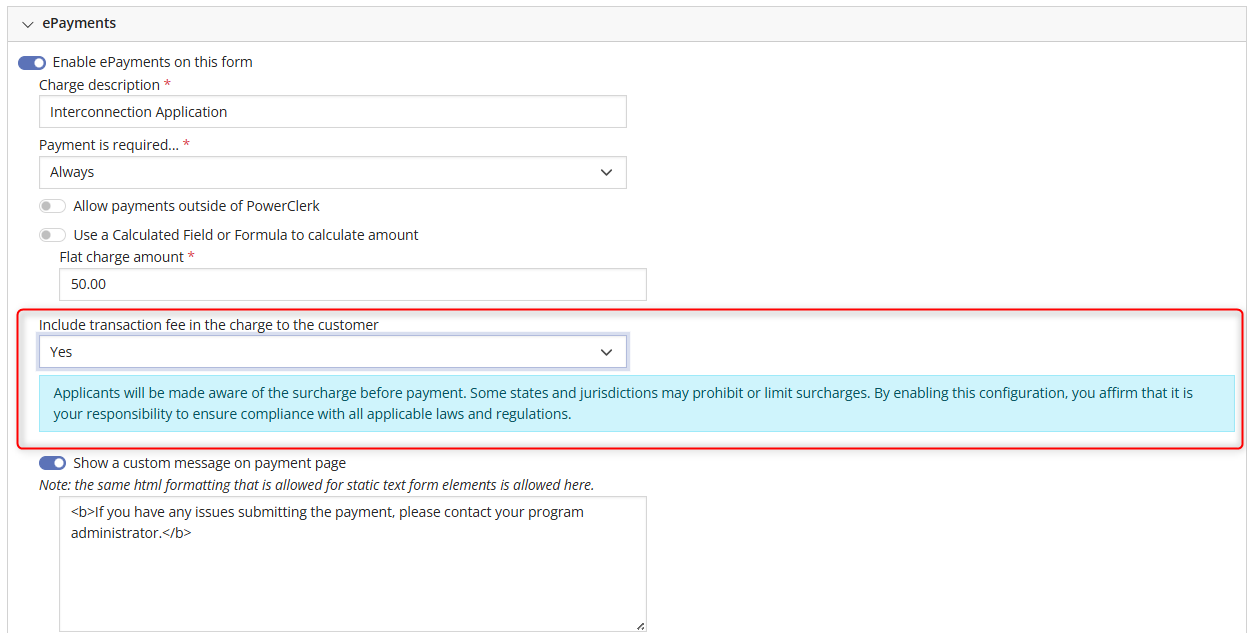Click the chevron on the Payment is required dropdown
The width and height of the screenshot is (1247, 633).
click(607, 172)
